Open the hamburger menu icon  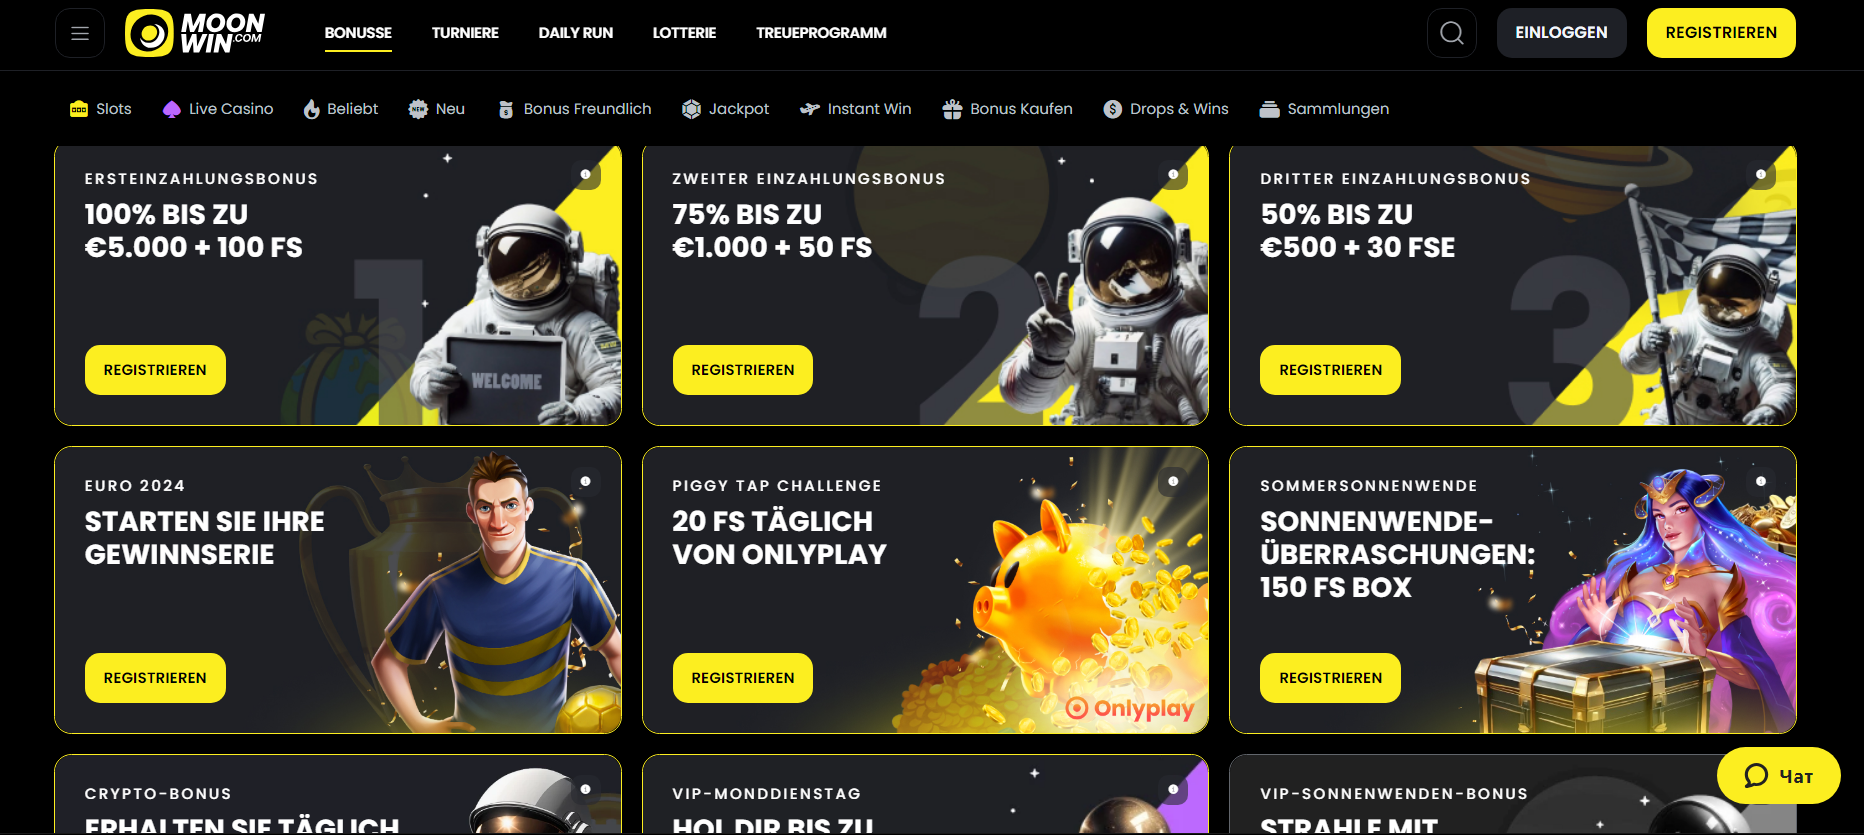pyautogui.click(x=80, y=33)
